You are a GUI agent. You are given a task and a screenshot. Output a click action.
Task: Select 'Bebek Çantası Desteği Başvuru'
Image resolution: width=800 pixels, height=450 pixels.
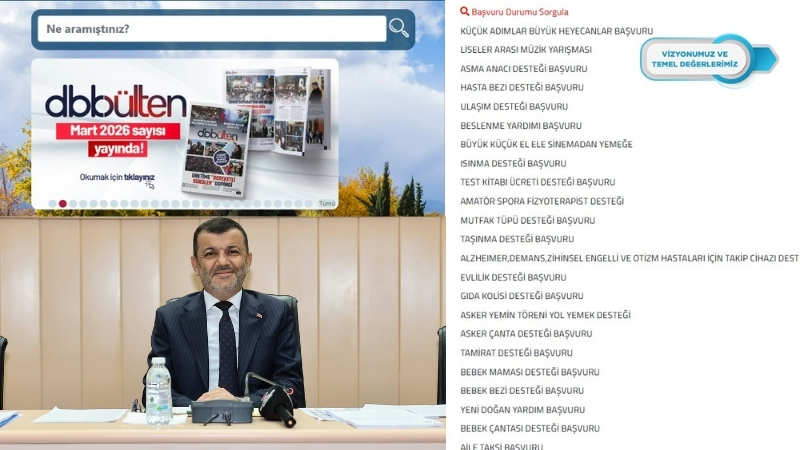(x=530, y=429)
